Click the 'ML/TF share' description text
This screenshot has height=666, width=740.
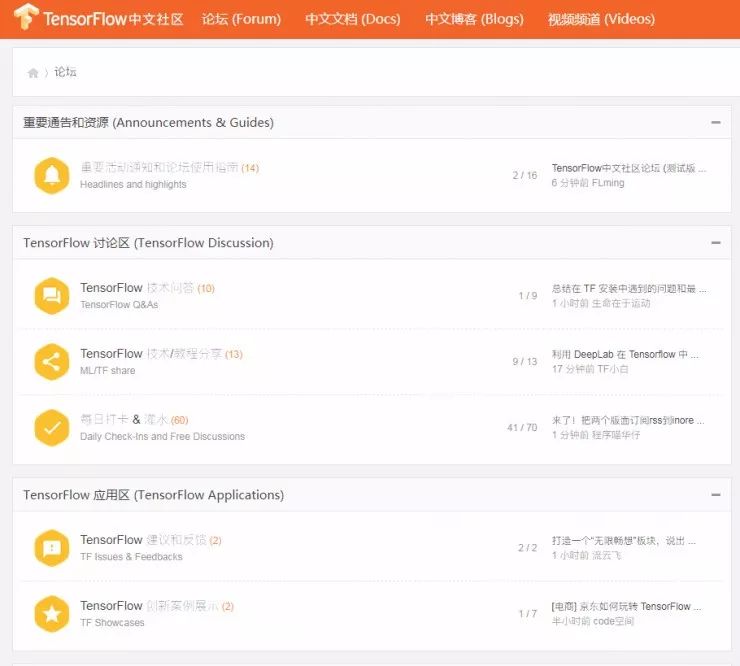108,371
